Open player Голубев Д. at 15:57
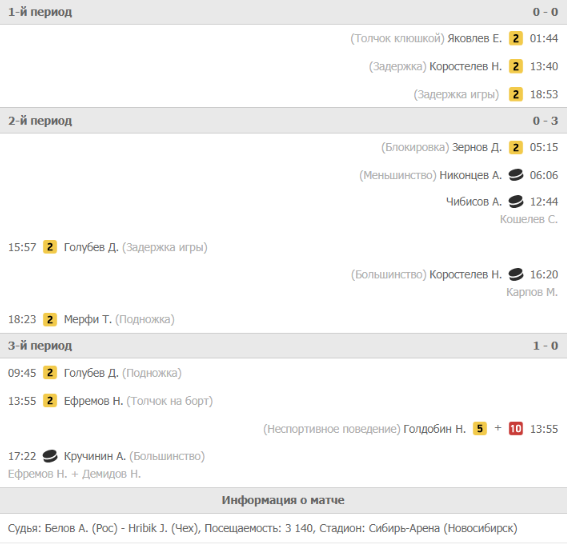This screenshot has height=544, width=567. (x=91, y=247)
